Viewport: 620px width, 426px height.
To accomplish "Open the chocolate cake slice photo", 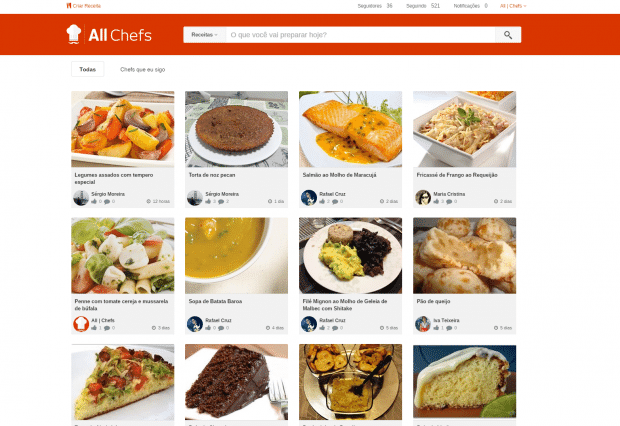I will [236, 382].
